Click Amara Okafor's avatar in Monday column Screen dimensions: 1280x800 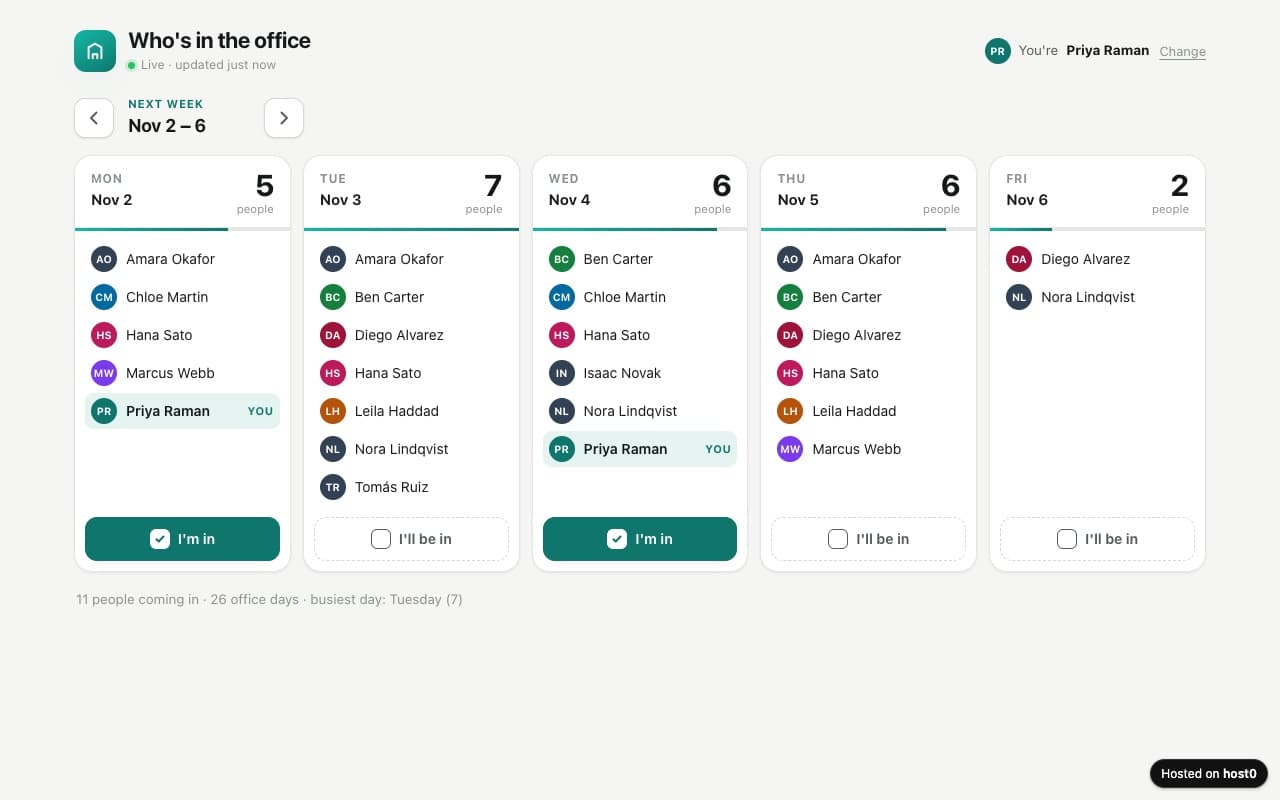(x=104, y=259)
